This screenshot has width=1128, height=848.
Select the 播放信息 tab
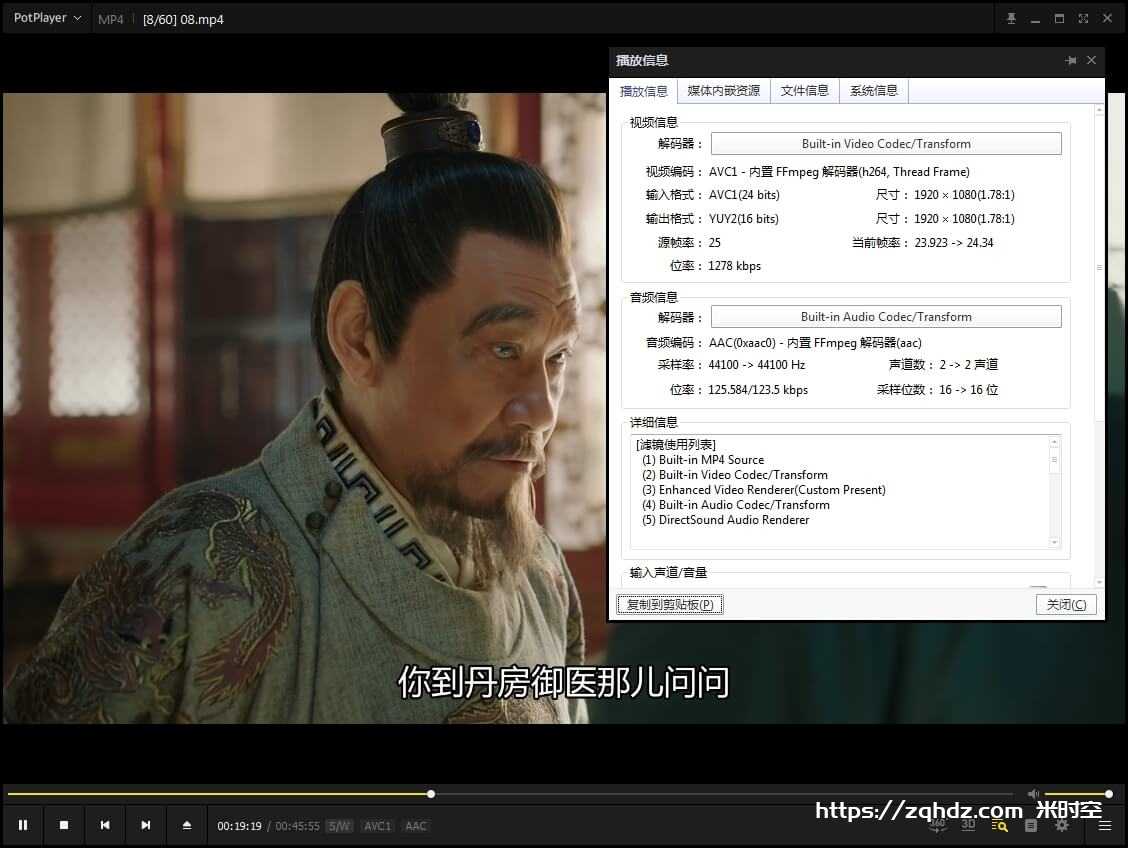644,91
